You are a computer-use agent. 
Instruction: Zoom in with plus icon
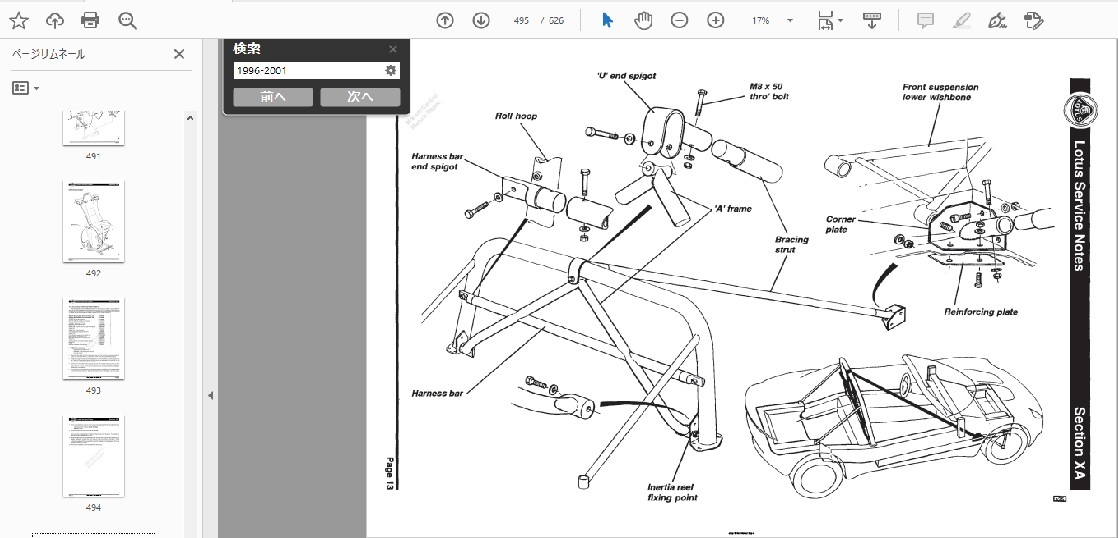(716, 21)
